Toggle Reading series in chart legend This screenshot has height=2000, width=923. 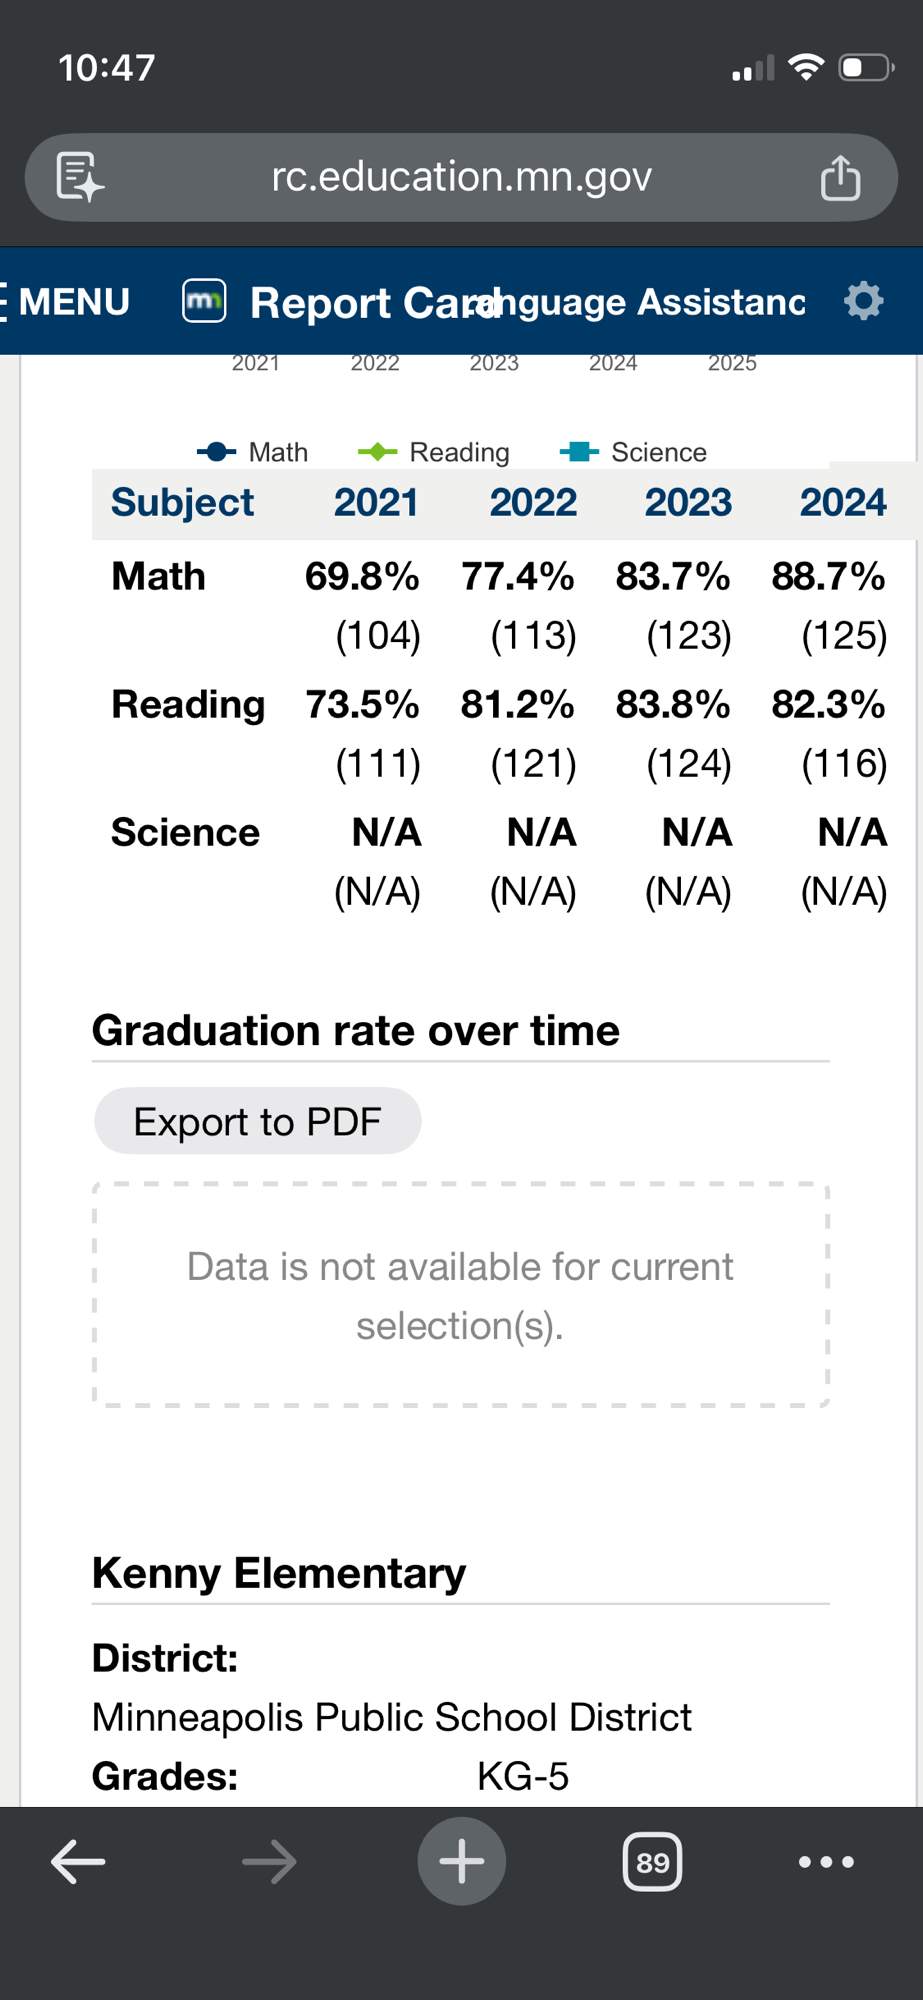pyautogui.click(x=435, y=452)
